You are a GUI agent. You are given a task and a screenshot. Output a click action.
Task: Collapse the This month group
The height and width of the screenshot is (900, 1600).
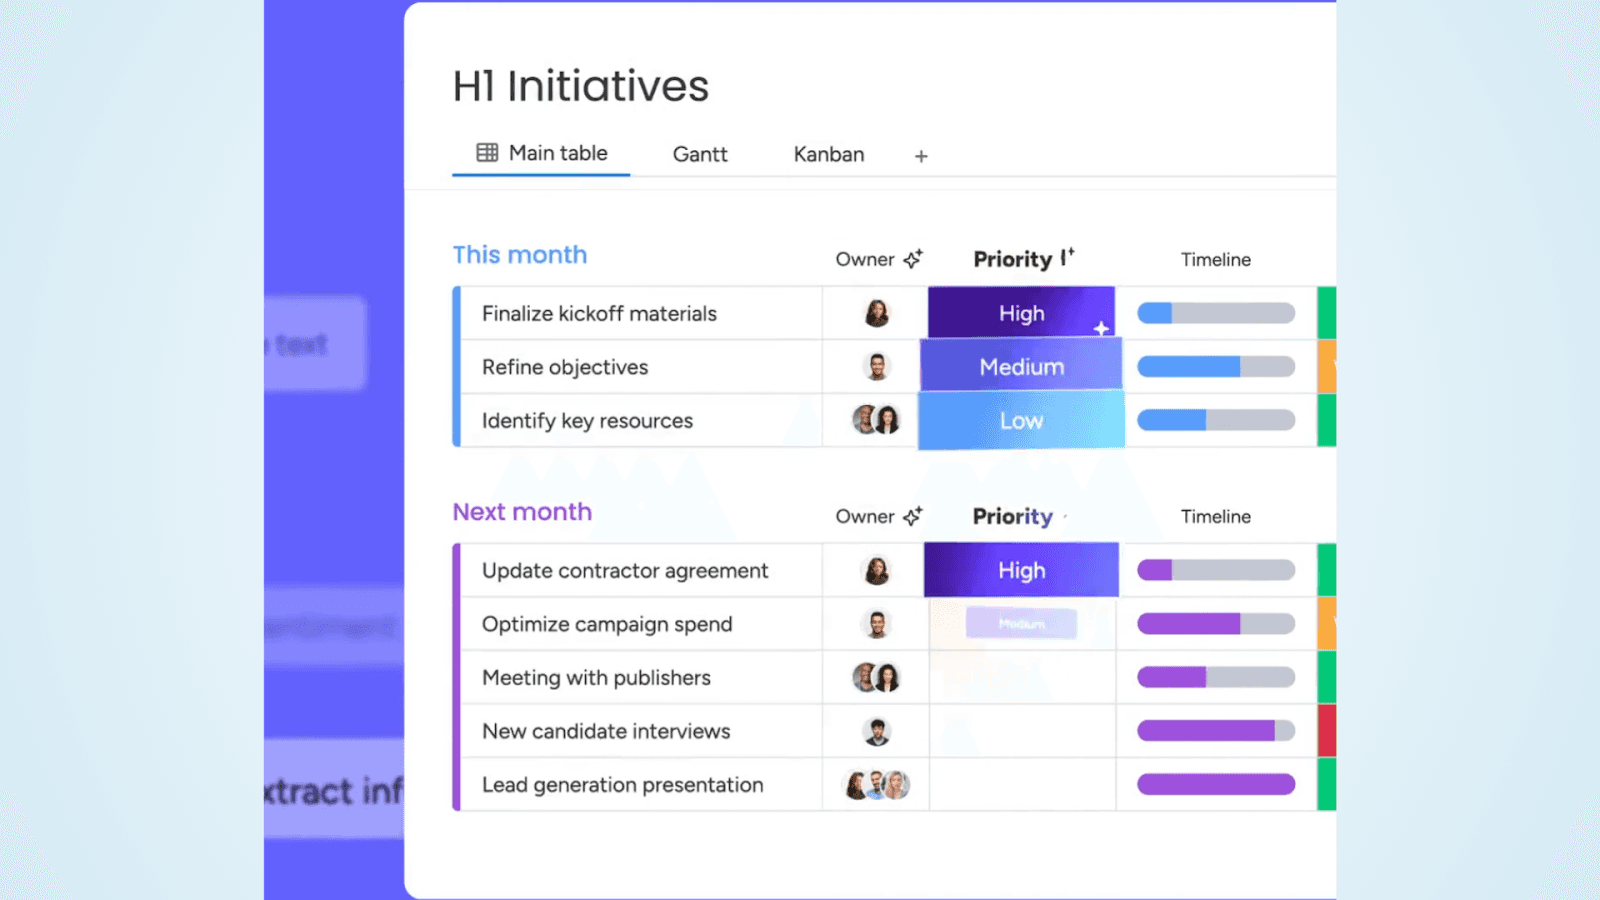click(520, 255)
